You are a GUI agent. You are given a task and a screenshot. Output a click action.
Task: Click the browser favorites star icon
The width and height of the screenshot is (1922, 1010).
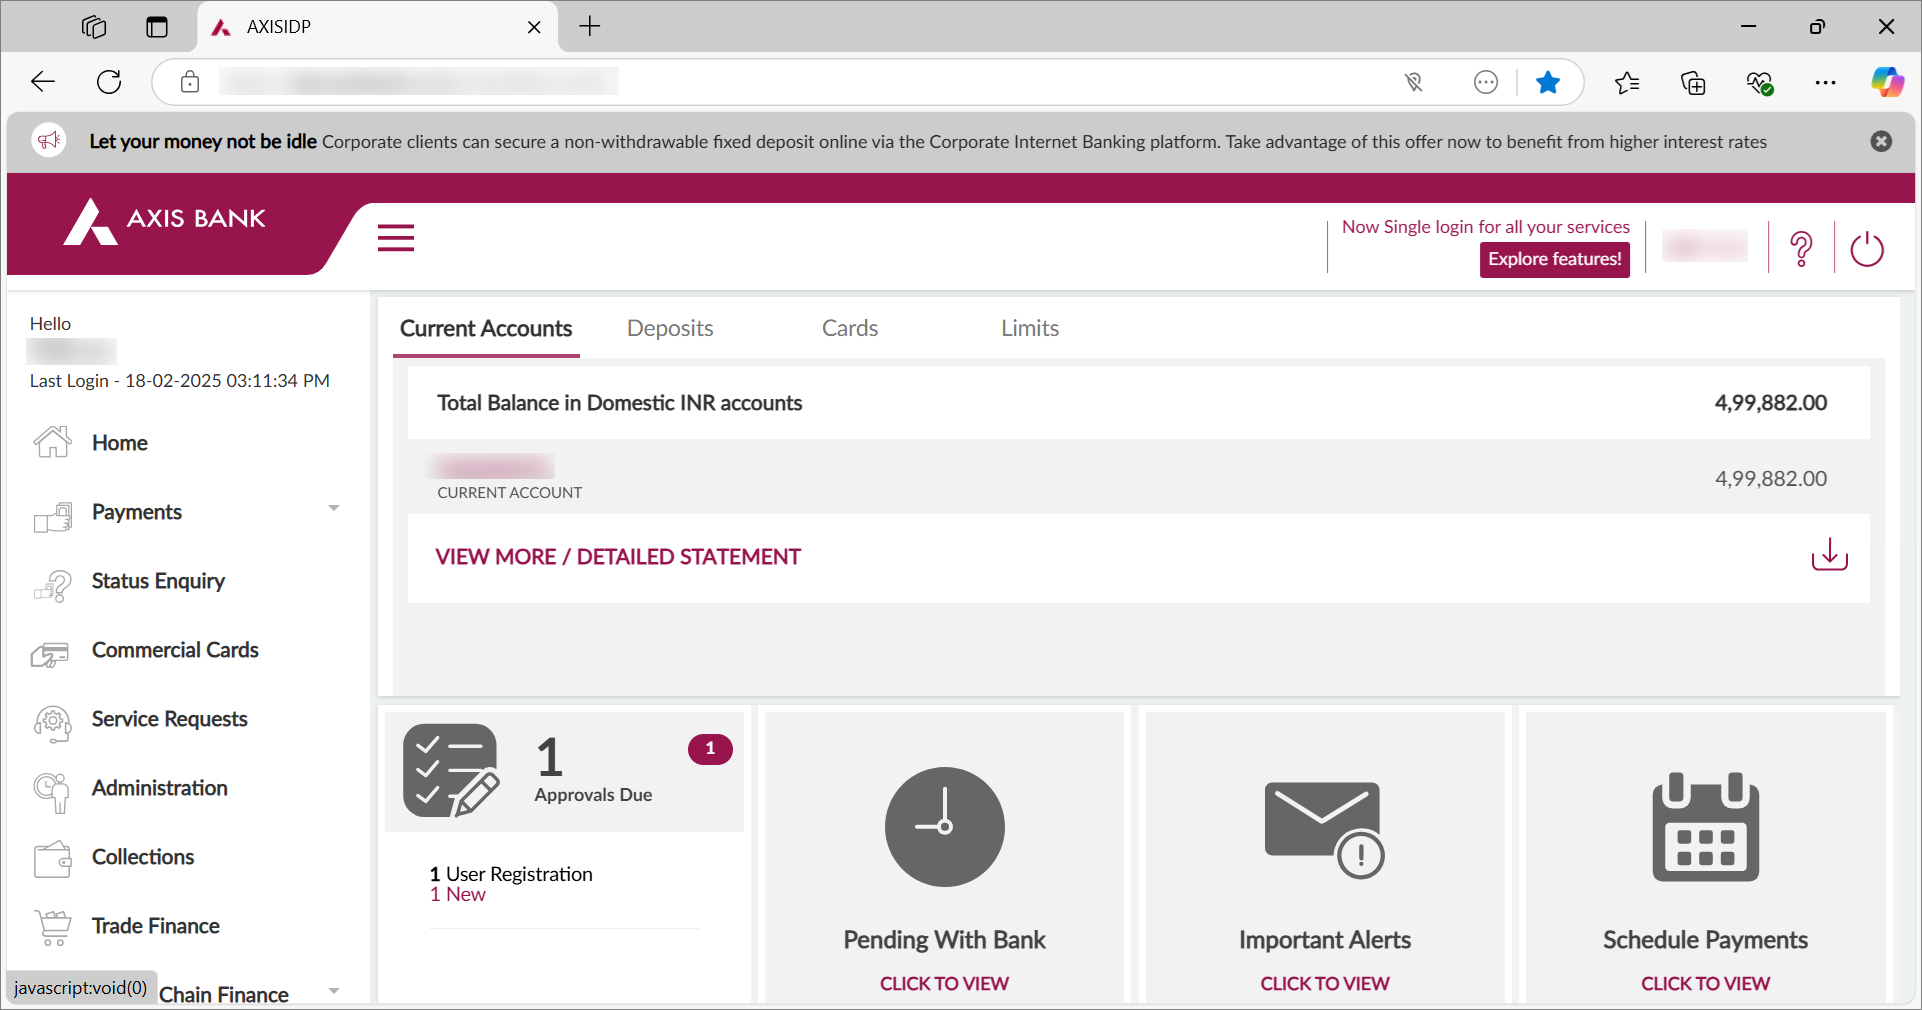(1548, 82)
